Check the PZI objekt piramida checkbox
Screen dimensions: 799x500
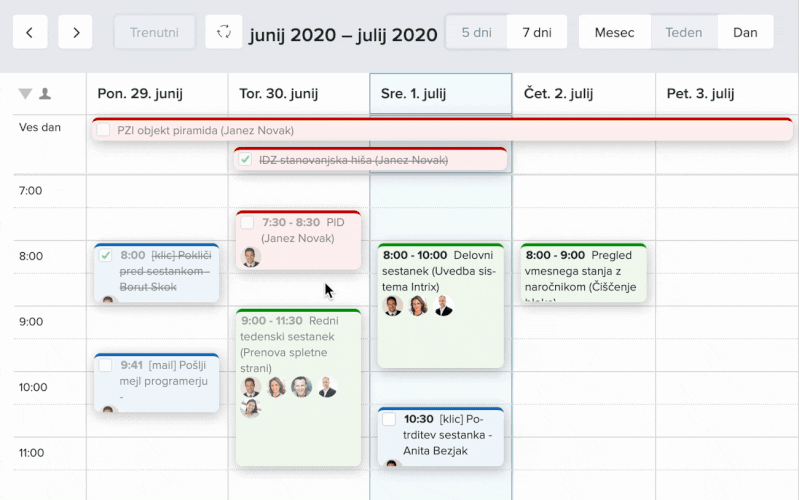tap(102, 130)
